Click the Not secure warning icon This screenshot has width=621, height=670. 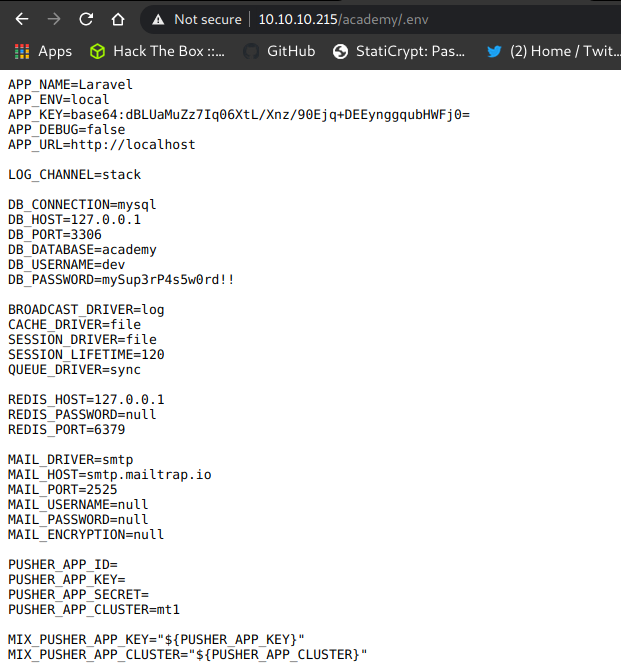158,20
